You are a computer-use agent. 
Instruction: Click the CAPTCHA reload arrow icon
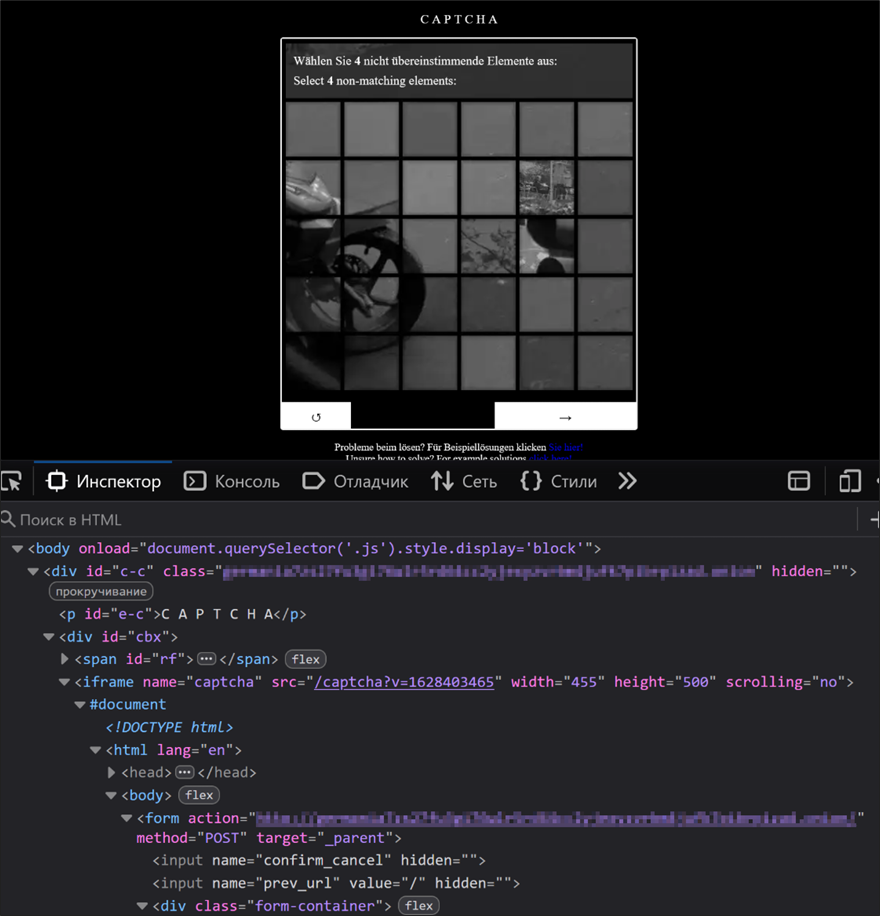pos(316,417)
